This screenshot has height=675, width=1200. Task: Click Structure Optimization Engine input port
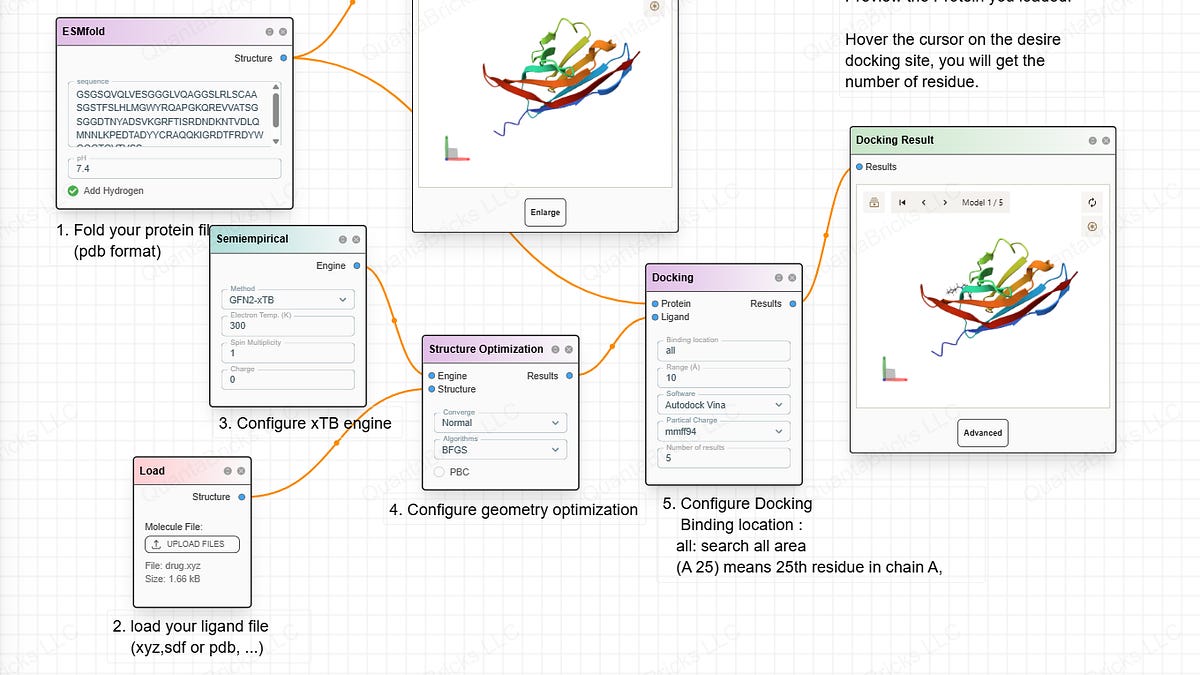tap(432, 376)
